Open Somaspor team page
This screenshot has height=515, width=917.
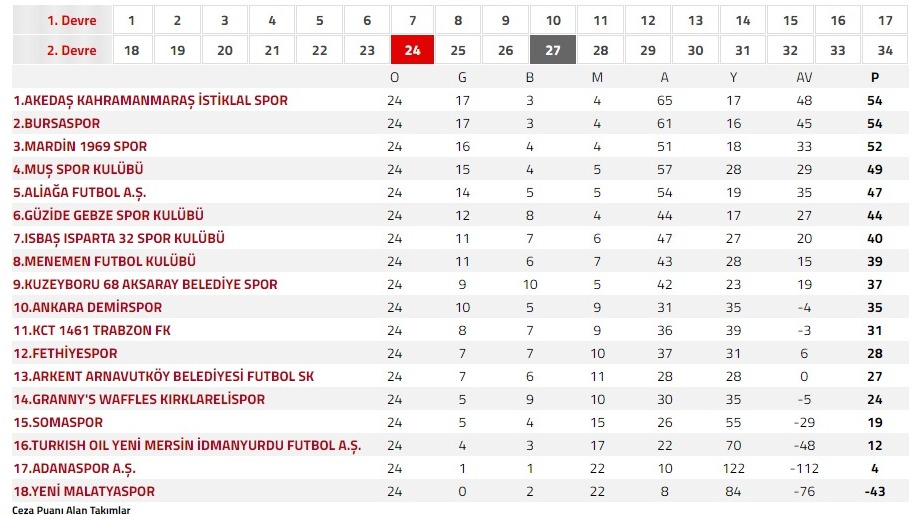(58, 422)
